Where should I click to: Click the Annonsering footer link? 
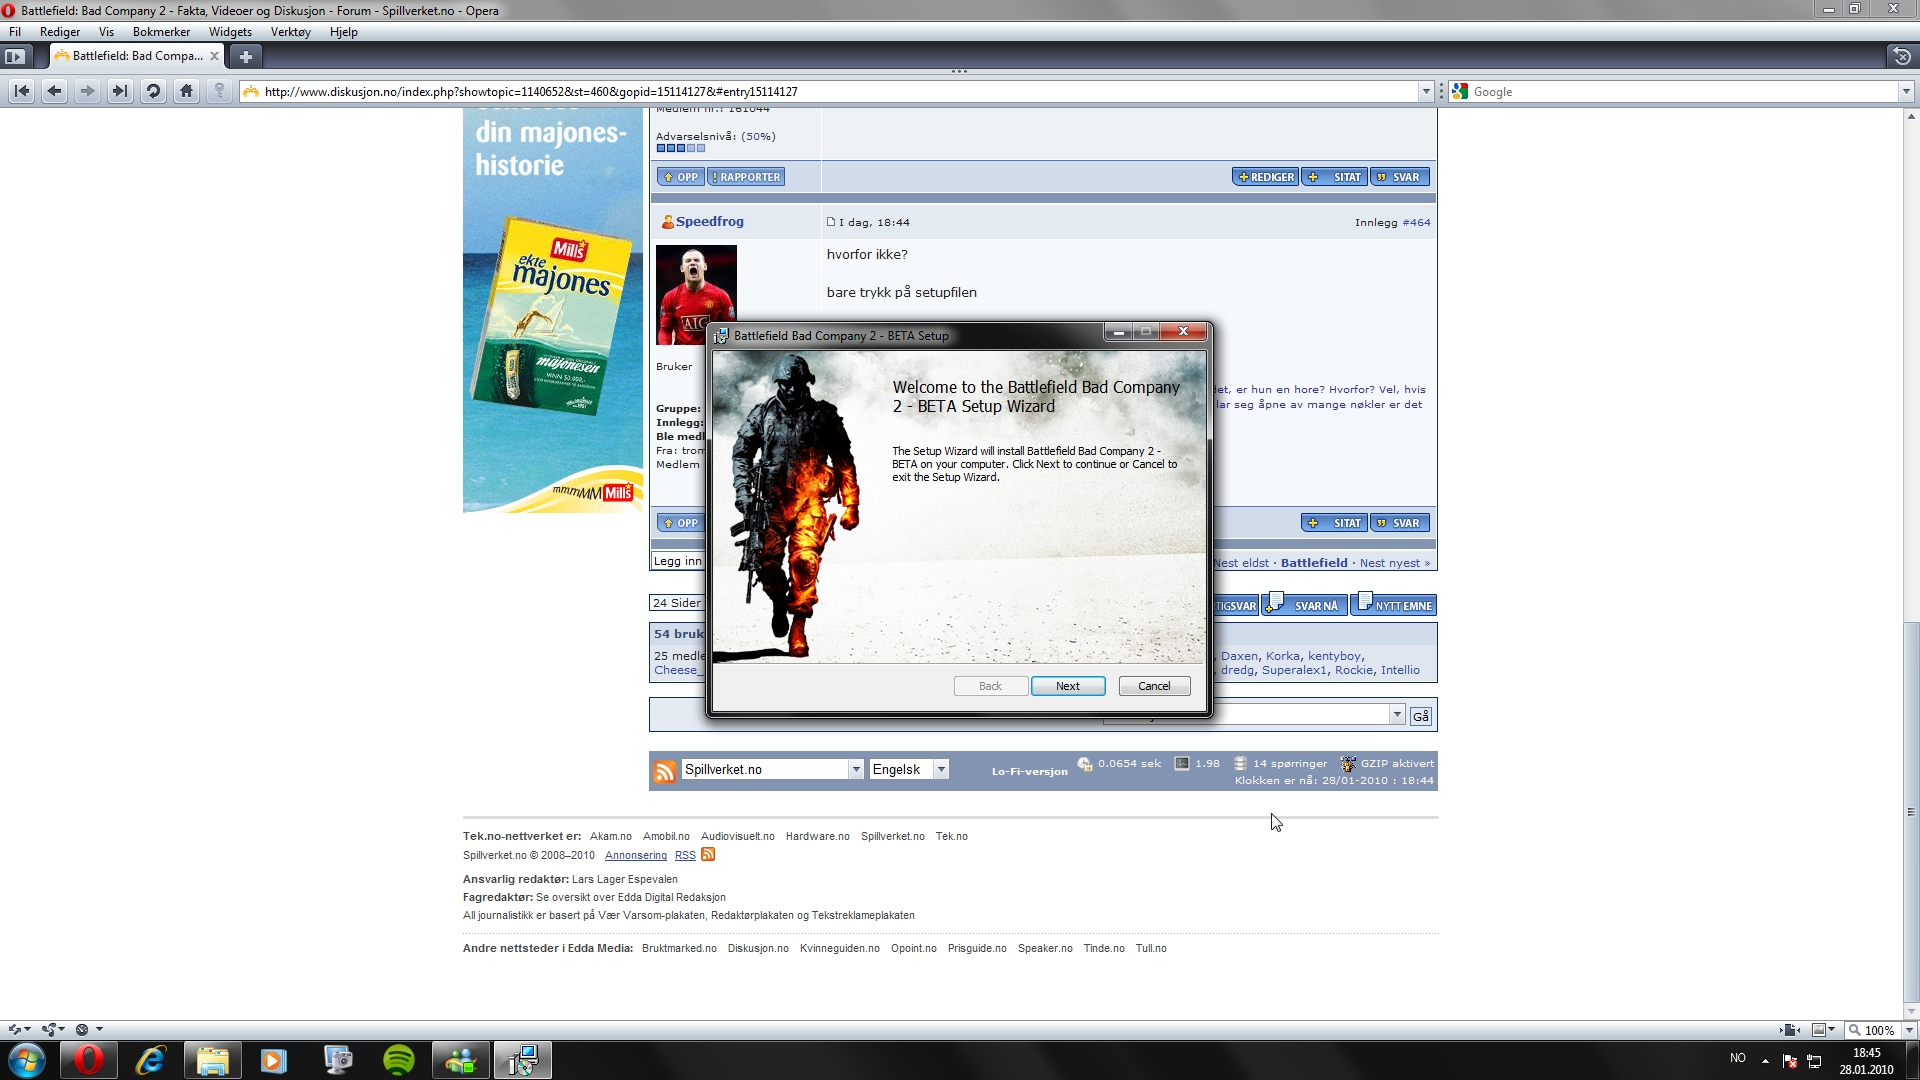[635, 855]
